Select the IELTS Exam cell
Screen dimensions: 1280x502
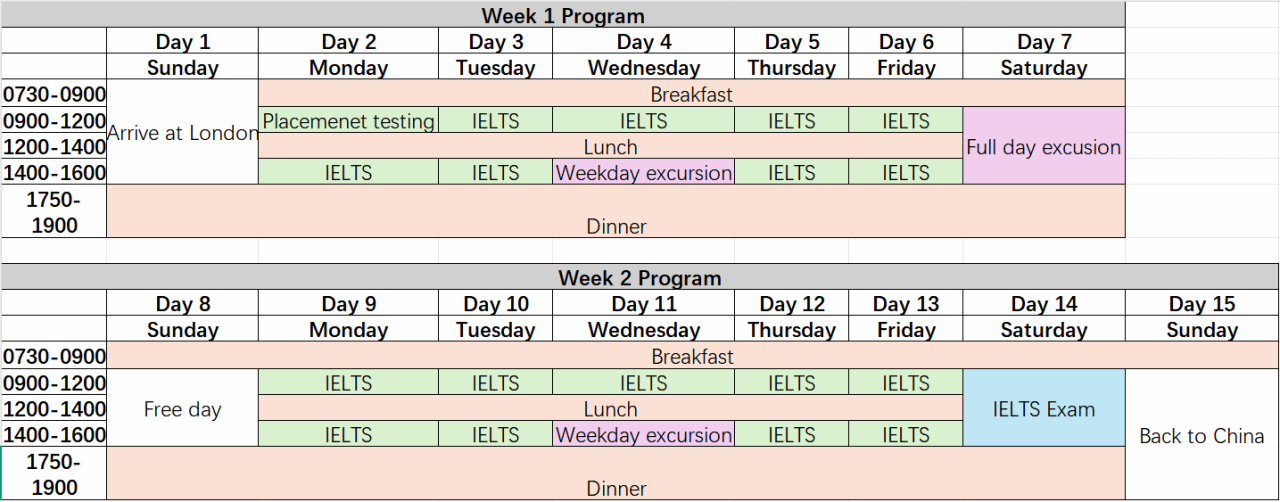1044,409
